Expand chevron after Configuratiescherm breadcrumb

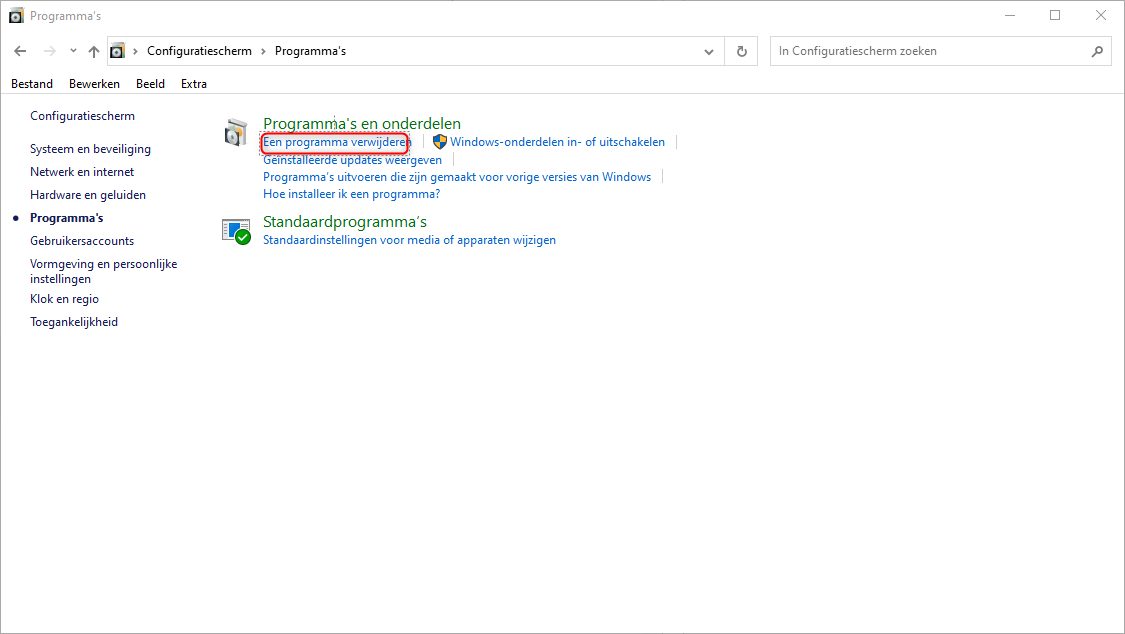[263, 51]
